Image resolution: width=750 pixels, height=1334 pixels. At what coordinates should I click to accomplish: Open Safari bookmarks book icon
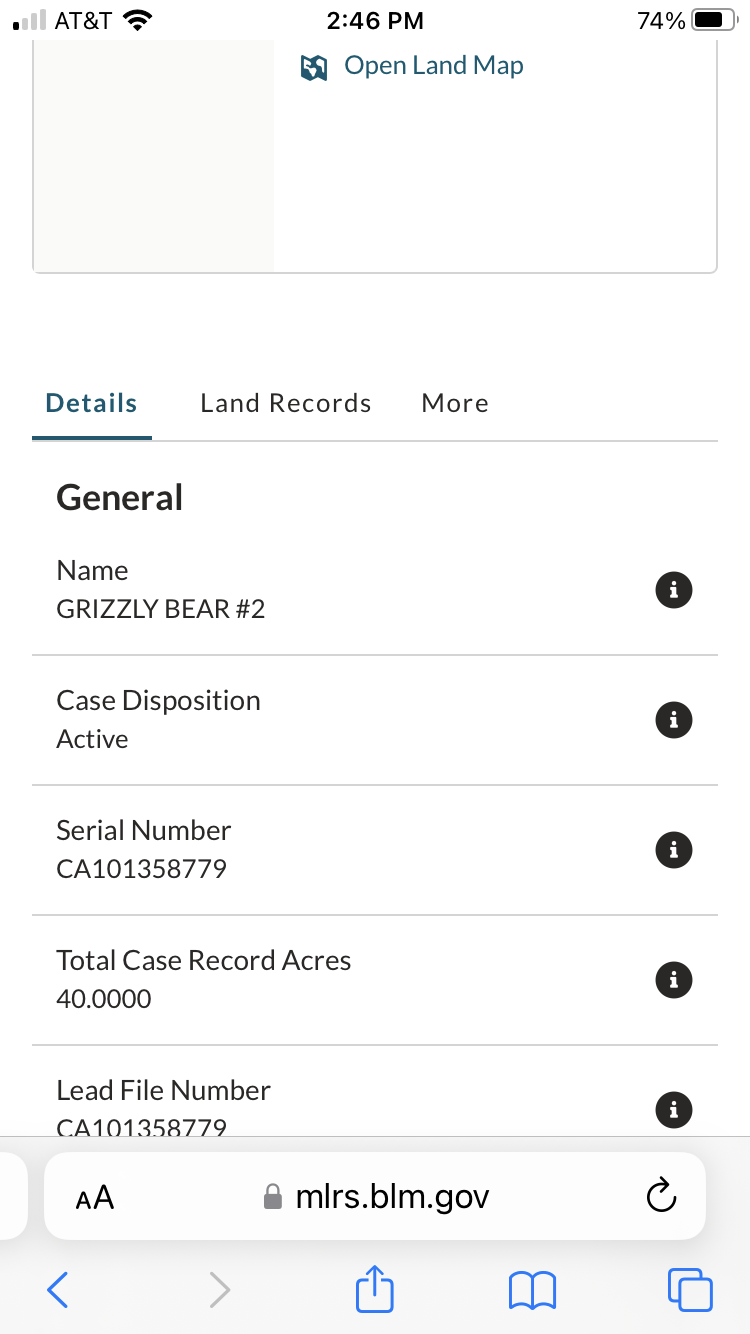tap(532, 1290)
